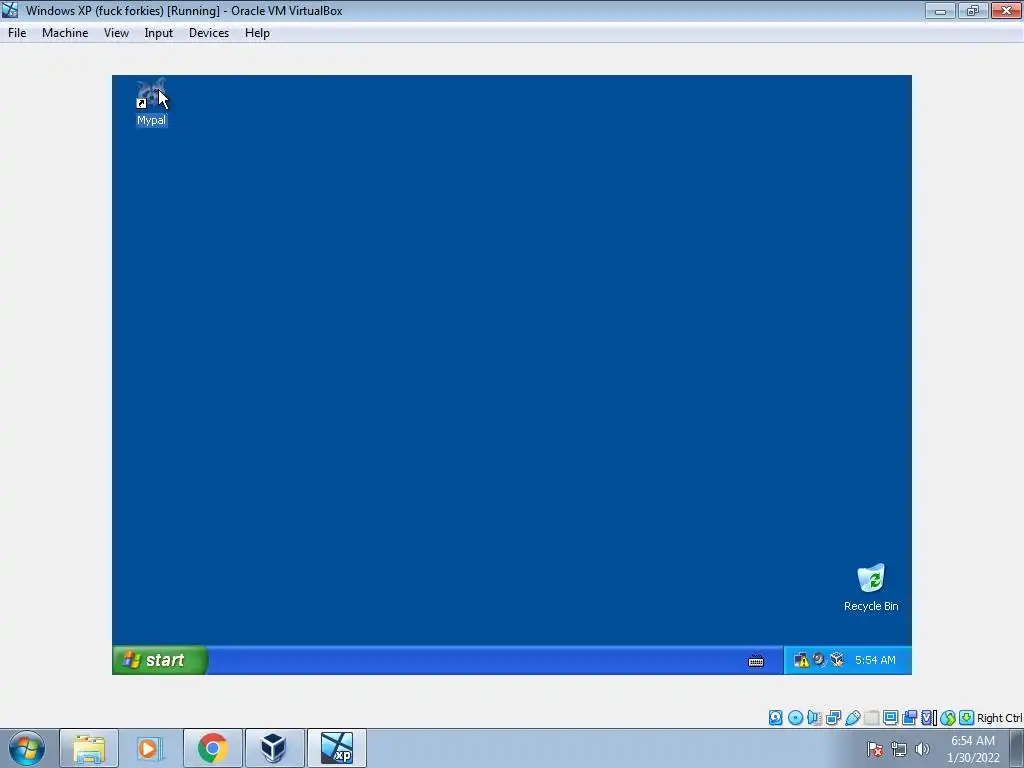Click the XP tray clock showing 5:54 AM

click(875, 660)
